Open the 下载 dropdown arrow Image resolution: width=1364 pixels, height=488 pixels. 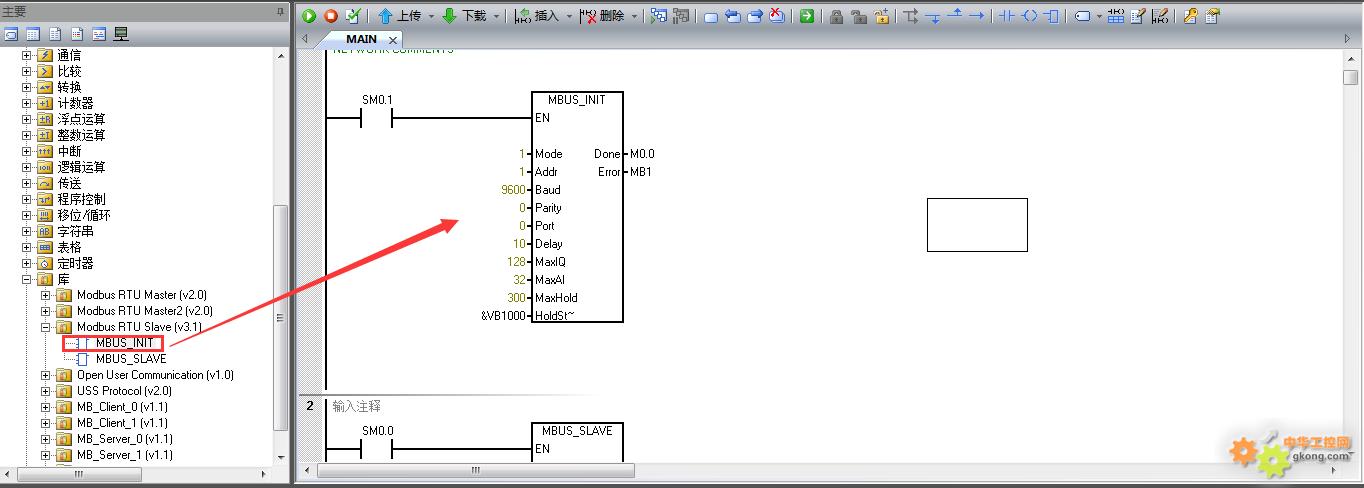496,16
